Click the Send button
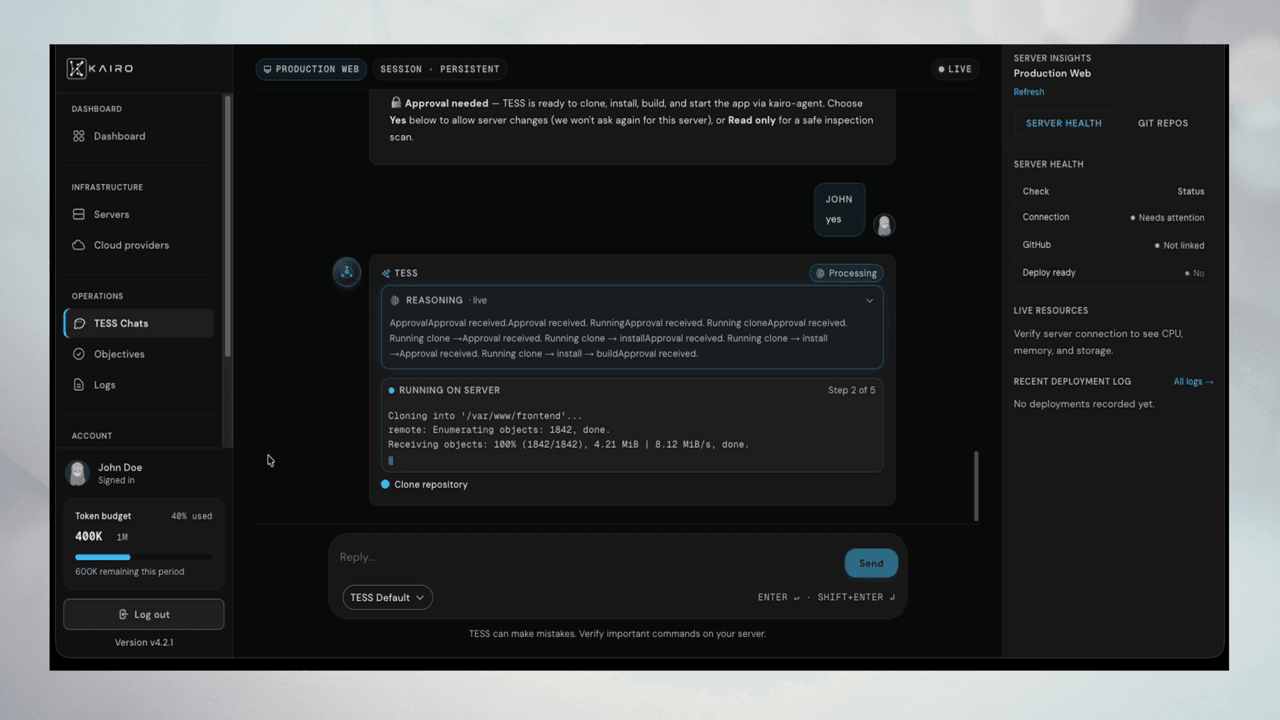 coord(871,563)
